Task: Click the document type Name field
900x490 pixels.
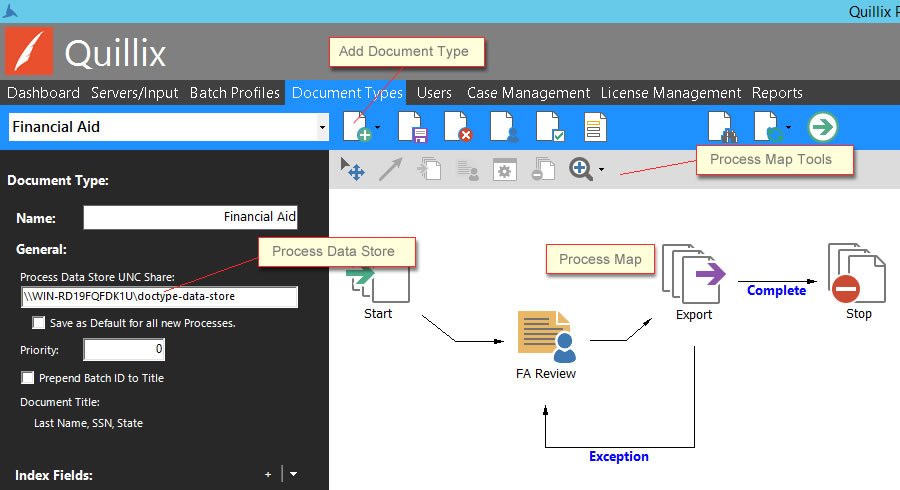Action: click(x=191, y=217)
